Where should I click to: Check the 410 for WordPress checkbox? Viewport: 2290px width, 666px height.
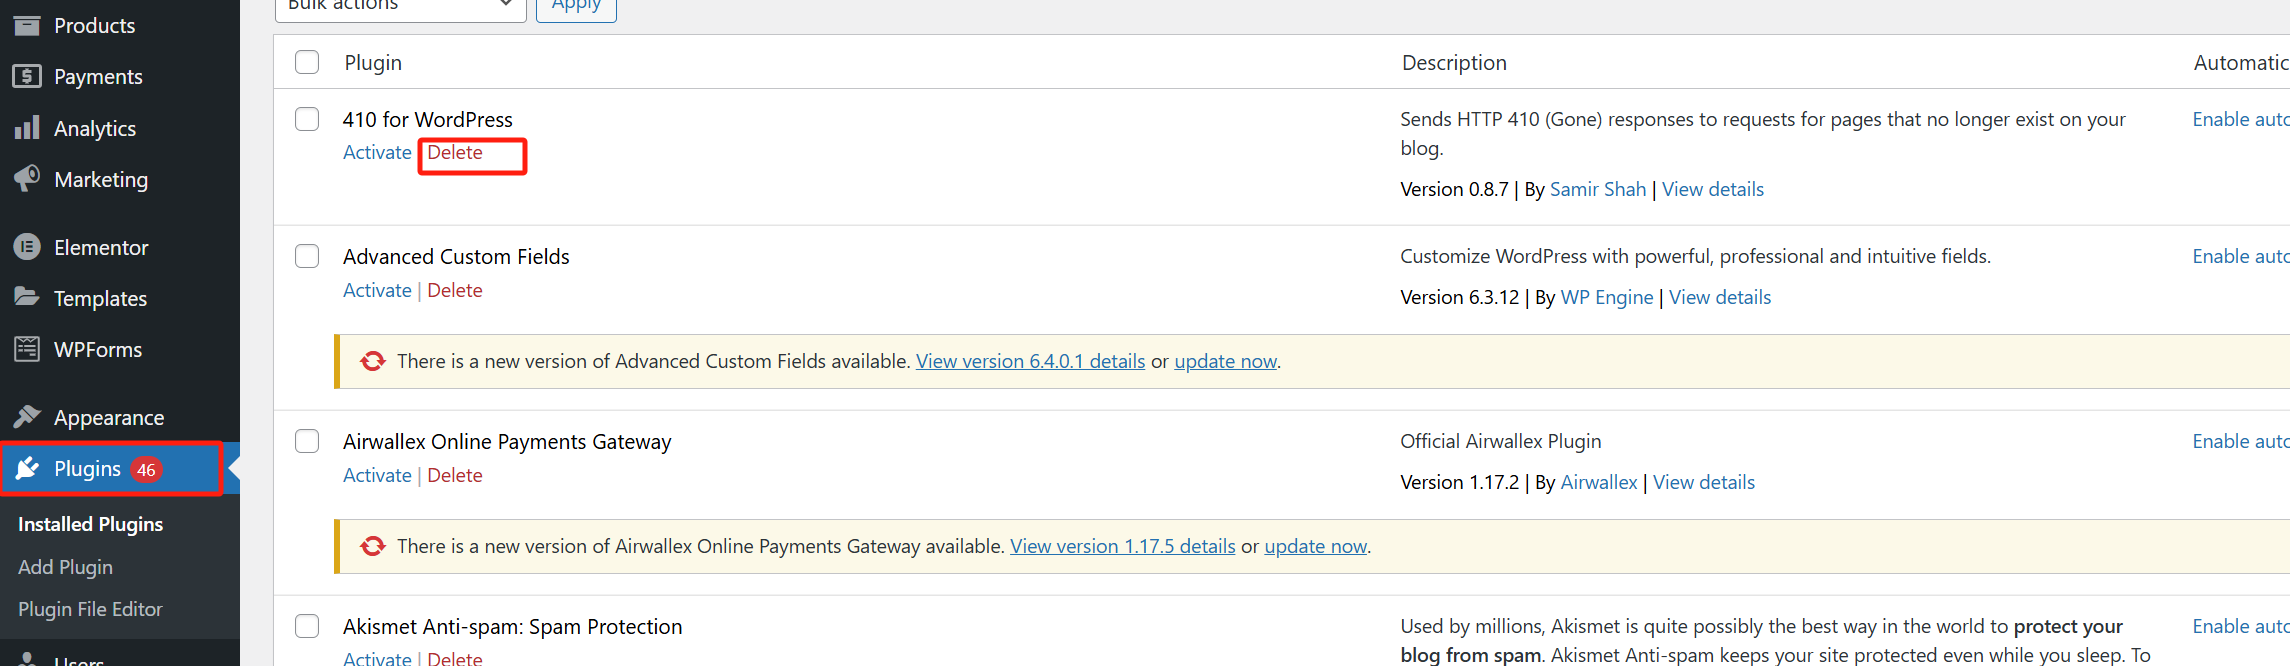(x=307, y=119)
